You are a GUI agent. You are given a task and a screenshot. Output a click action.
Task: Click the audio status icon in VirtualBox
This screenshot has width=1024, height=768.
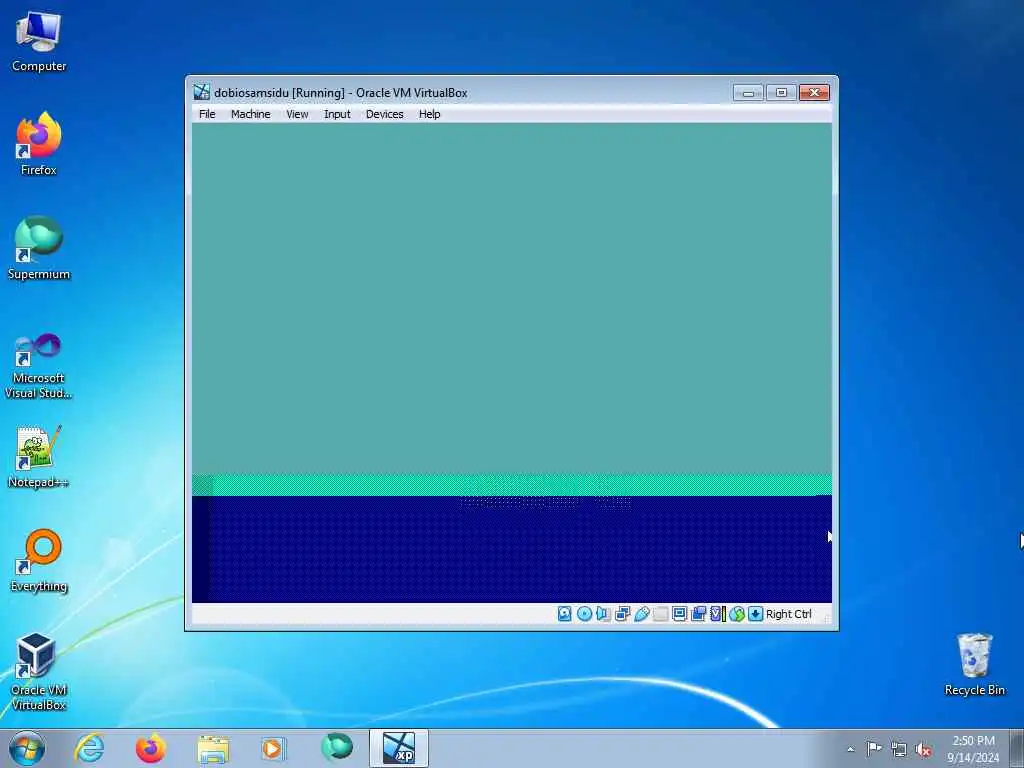[x=603, y=614]
